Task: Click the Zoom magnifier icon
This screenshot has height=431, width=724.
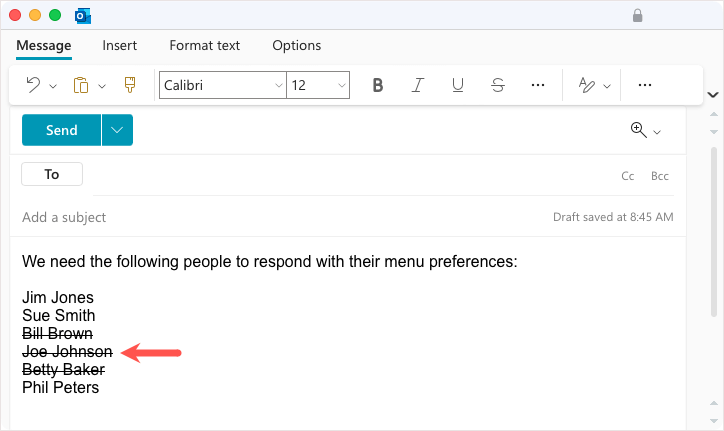Action: 638,130
